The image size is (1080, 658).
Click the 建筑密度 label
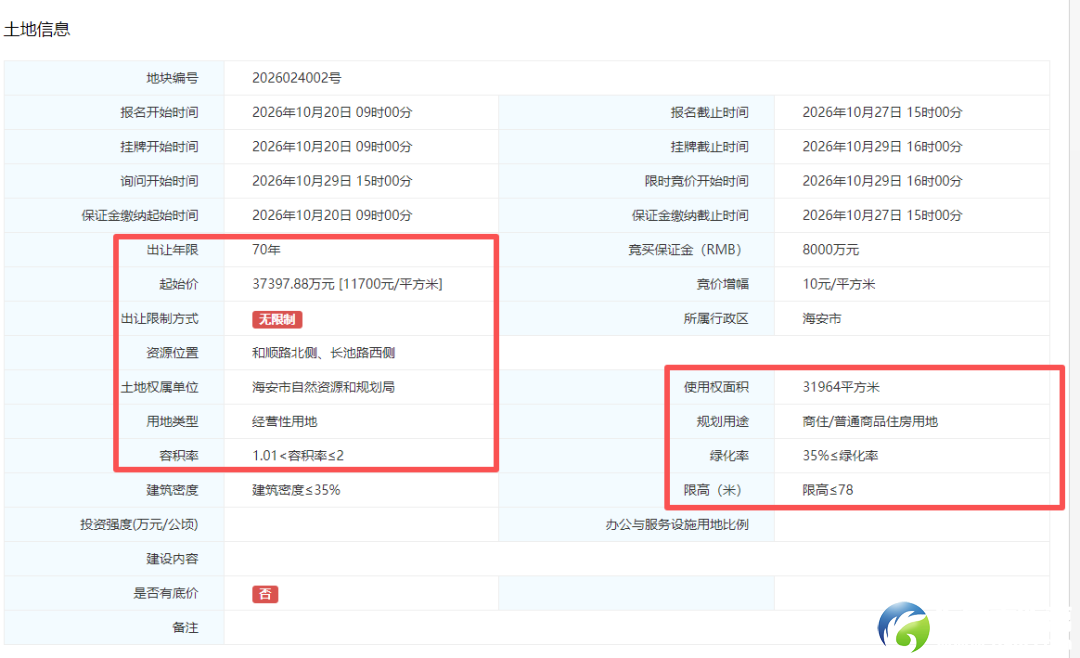(x=172, y=491)
